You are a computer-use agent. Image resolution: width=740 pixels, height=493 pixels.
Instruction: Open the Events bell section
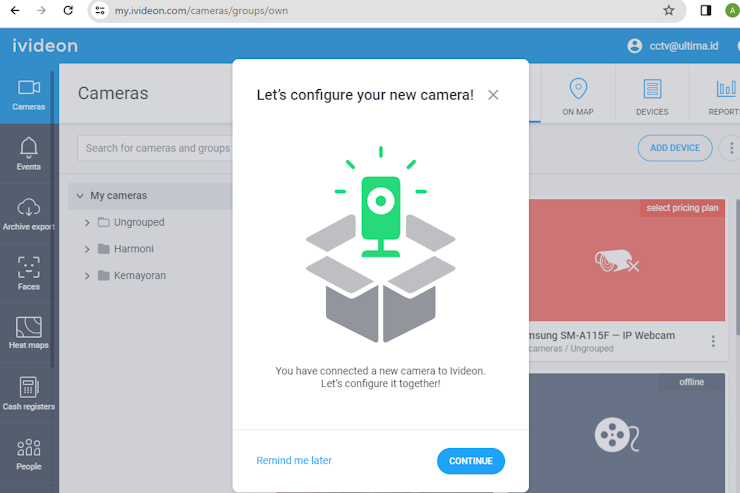point(29,154)
